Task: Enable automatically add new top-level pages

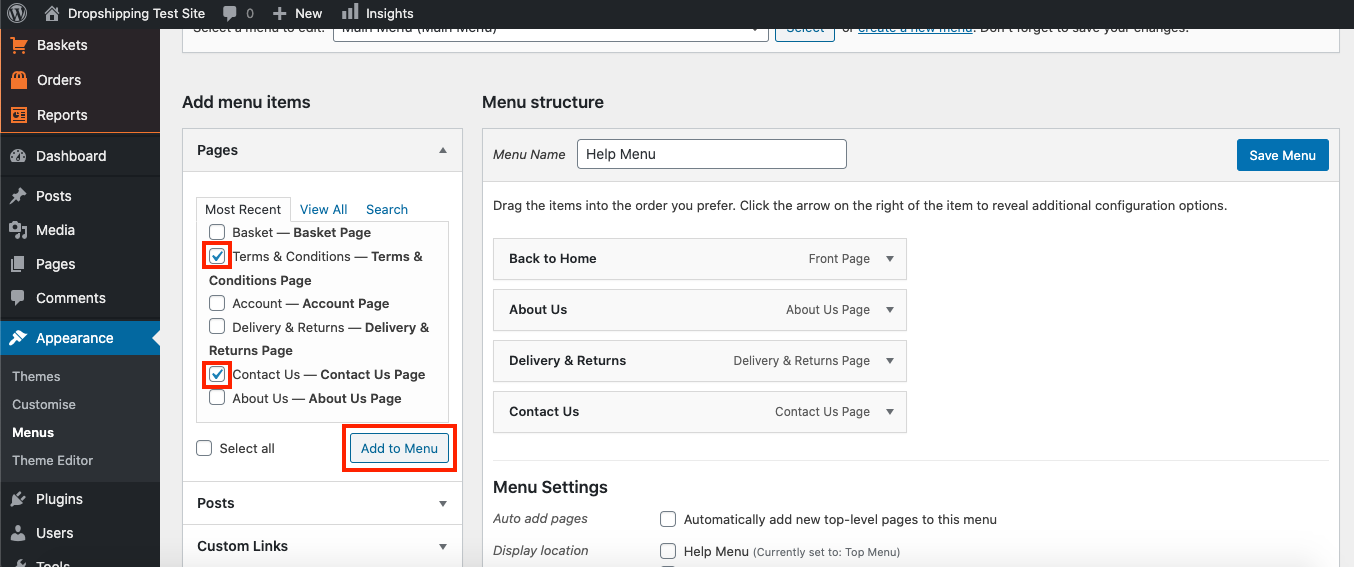Action: 668,519
